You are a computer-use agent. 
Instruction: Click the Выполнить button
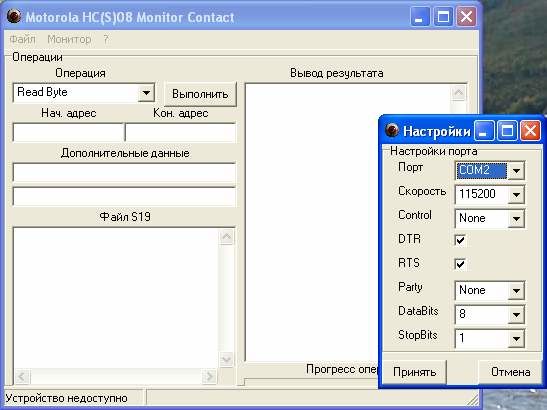click(200, 94)
